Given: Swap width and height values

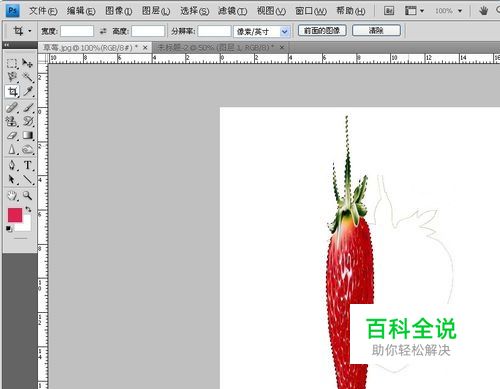Looking at the screenshot, I should (103, 31).
